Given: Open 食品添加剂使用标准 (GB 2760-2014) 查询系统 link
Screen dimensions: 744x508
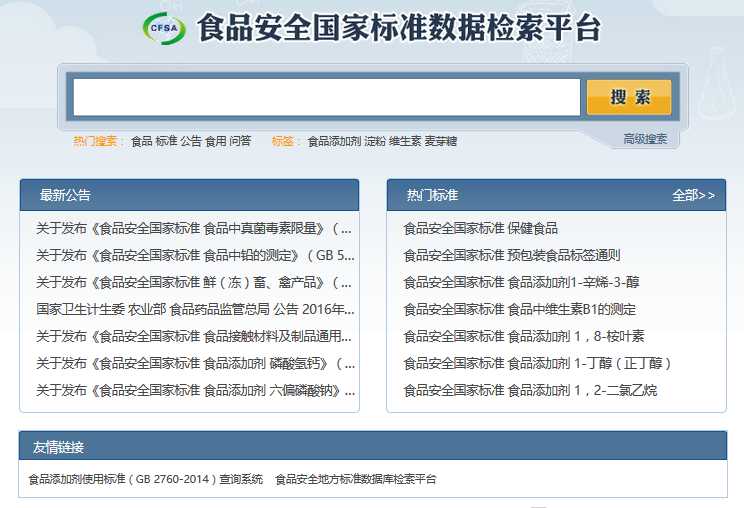Looking at the screenshot, I should tap(145, 479).
